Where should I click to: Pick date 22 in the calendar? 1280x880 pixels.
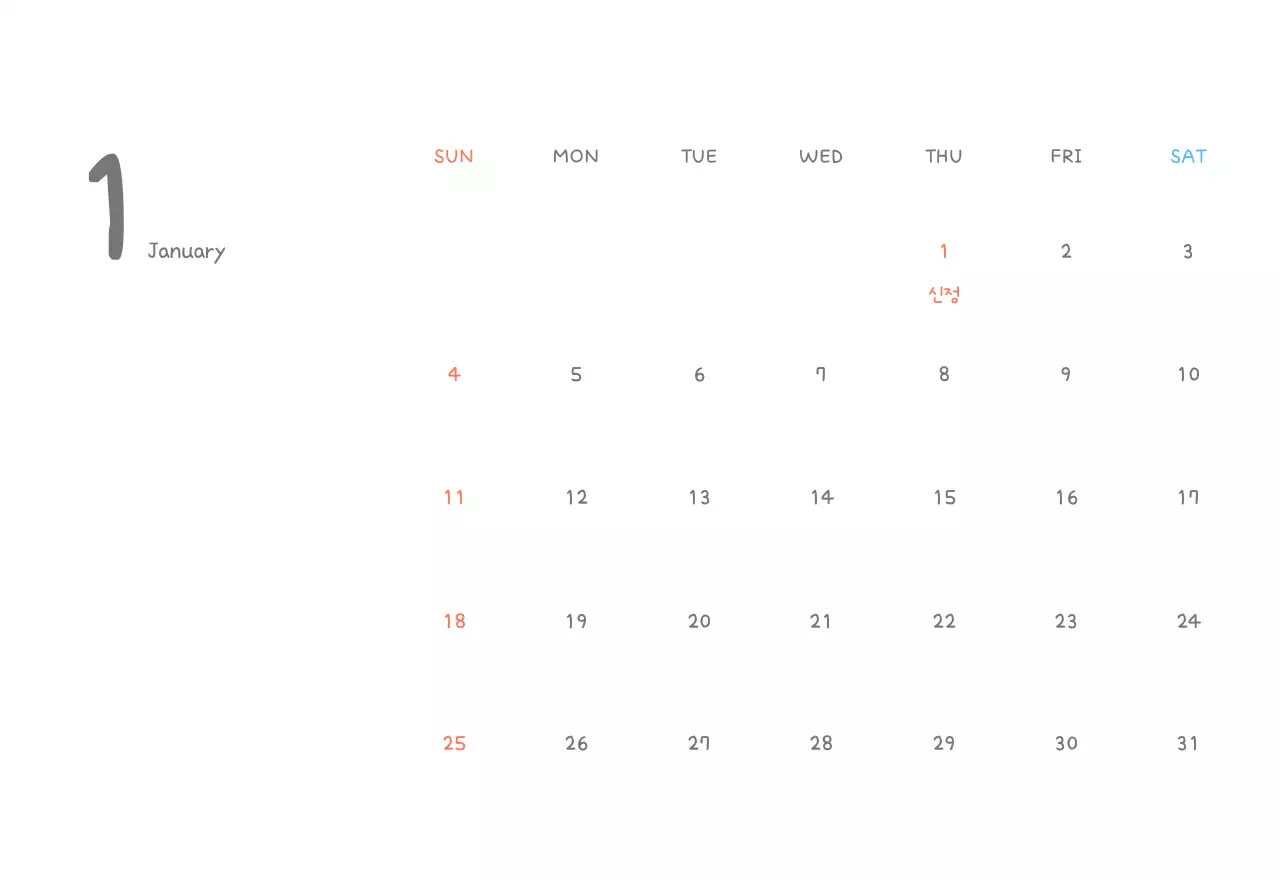point(944,621)
